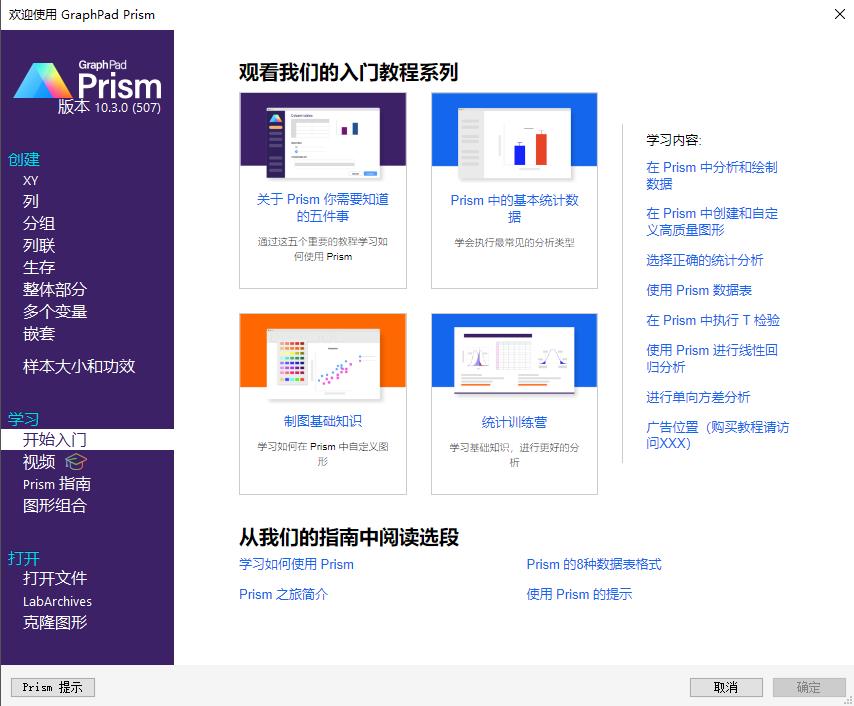The width and height of the screenshot is (854, 706).
Task: Click the 通过这五个重要的教程学习如何使用 Prism description
Action: (x=323, y=249)
